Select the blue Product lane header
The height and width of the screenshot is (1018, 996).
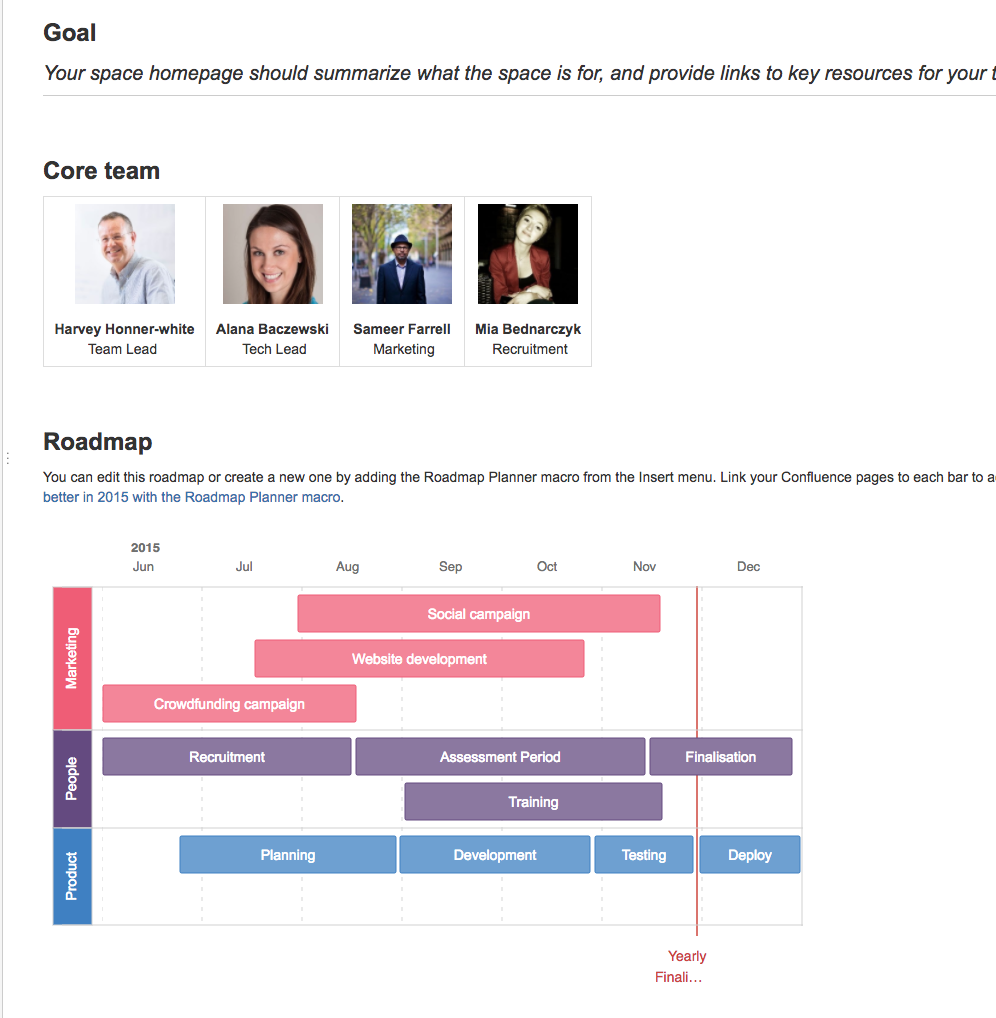point(72,876)
